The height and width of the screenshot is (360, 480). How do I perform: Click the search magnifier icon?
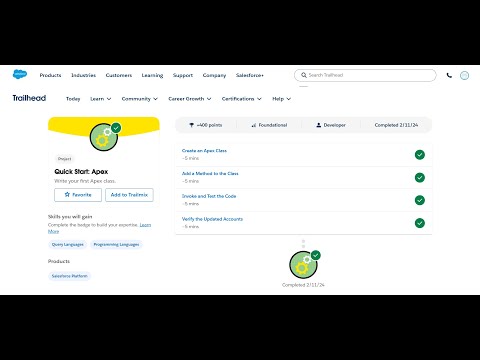[304, 75]
